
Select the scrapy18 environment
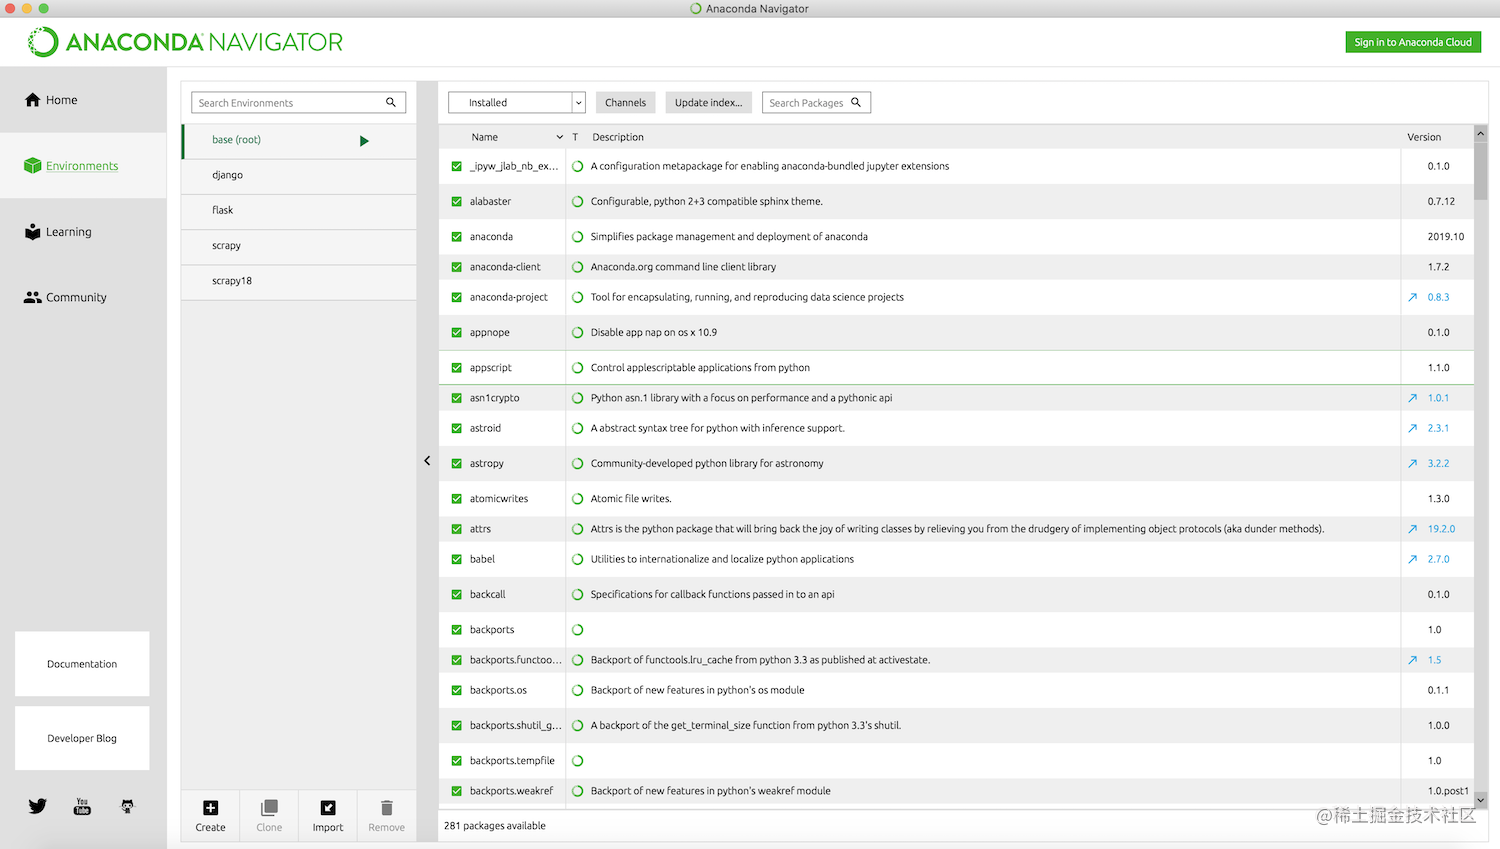(299, 282)
